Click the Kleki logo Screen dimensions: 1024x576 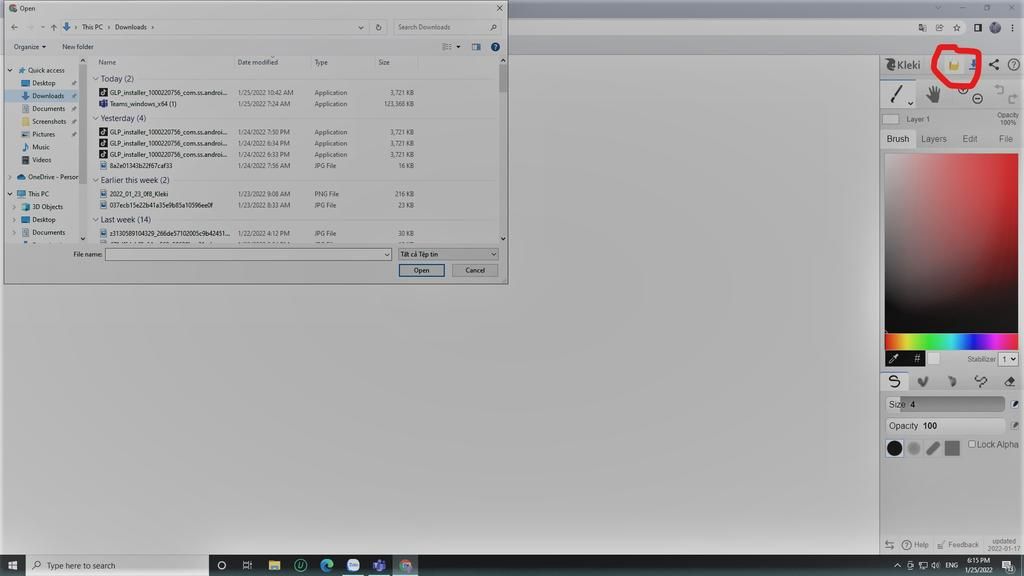[x=903, y=65]
